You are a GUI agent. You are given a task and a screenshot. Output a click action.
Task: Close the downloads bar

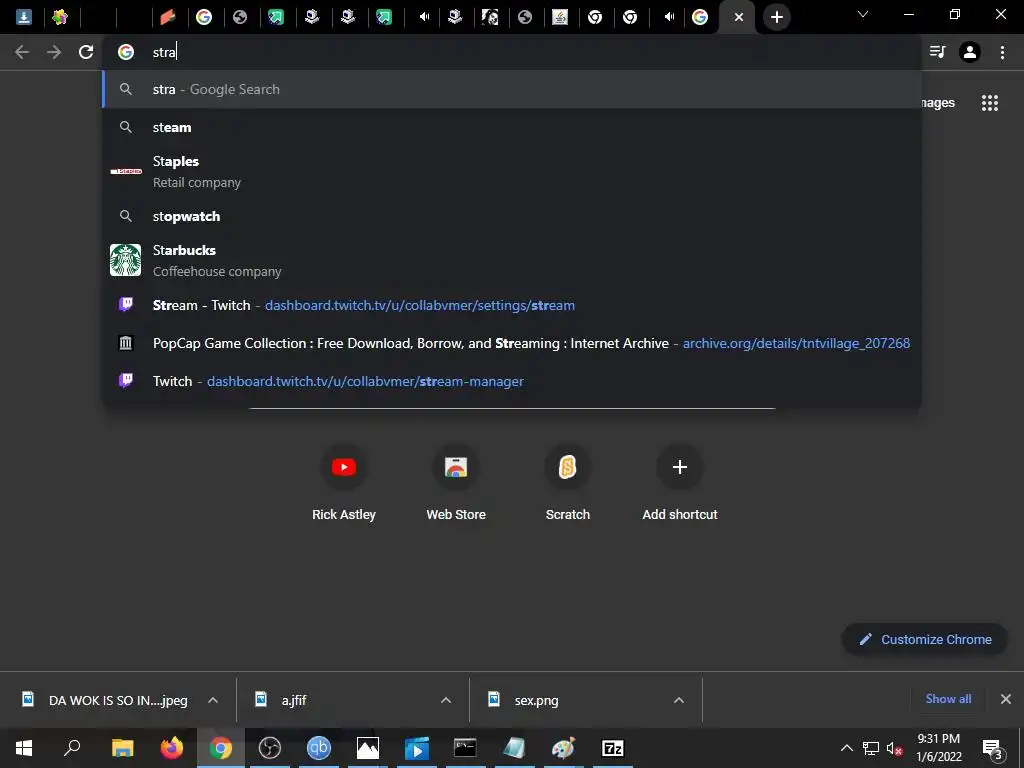(x=1006, y=699)
